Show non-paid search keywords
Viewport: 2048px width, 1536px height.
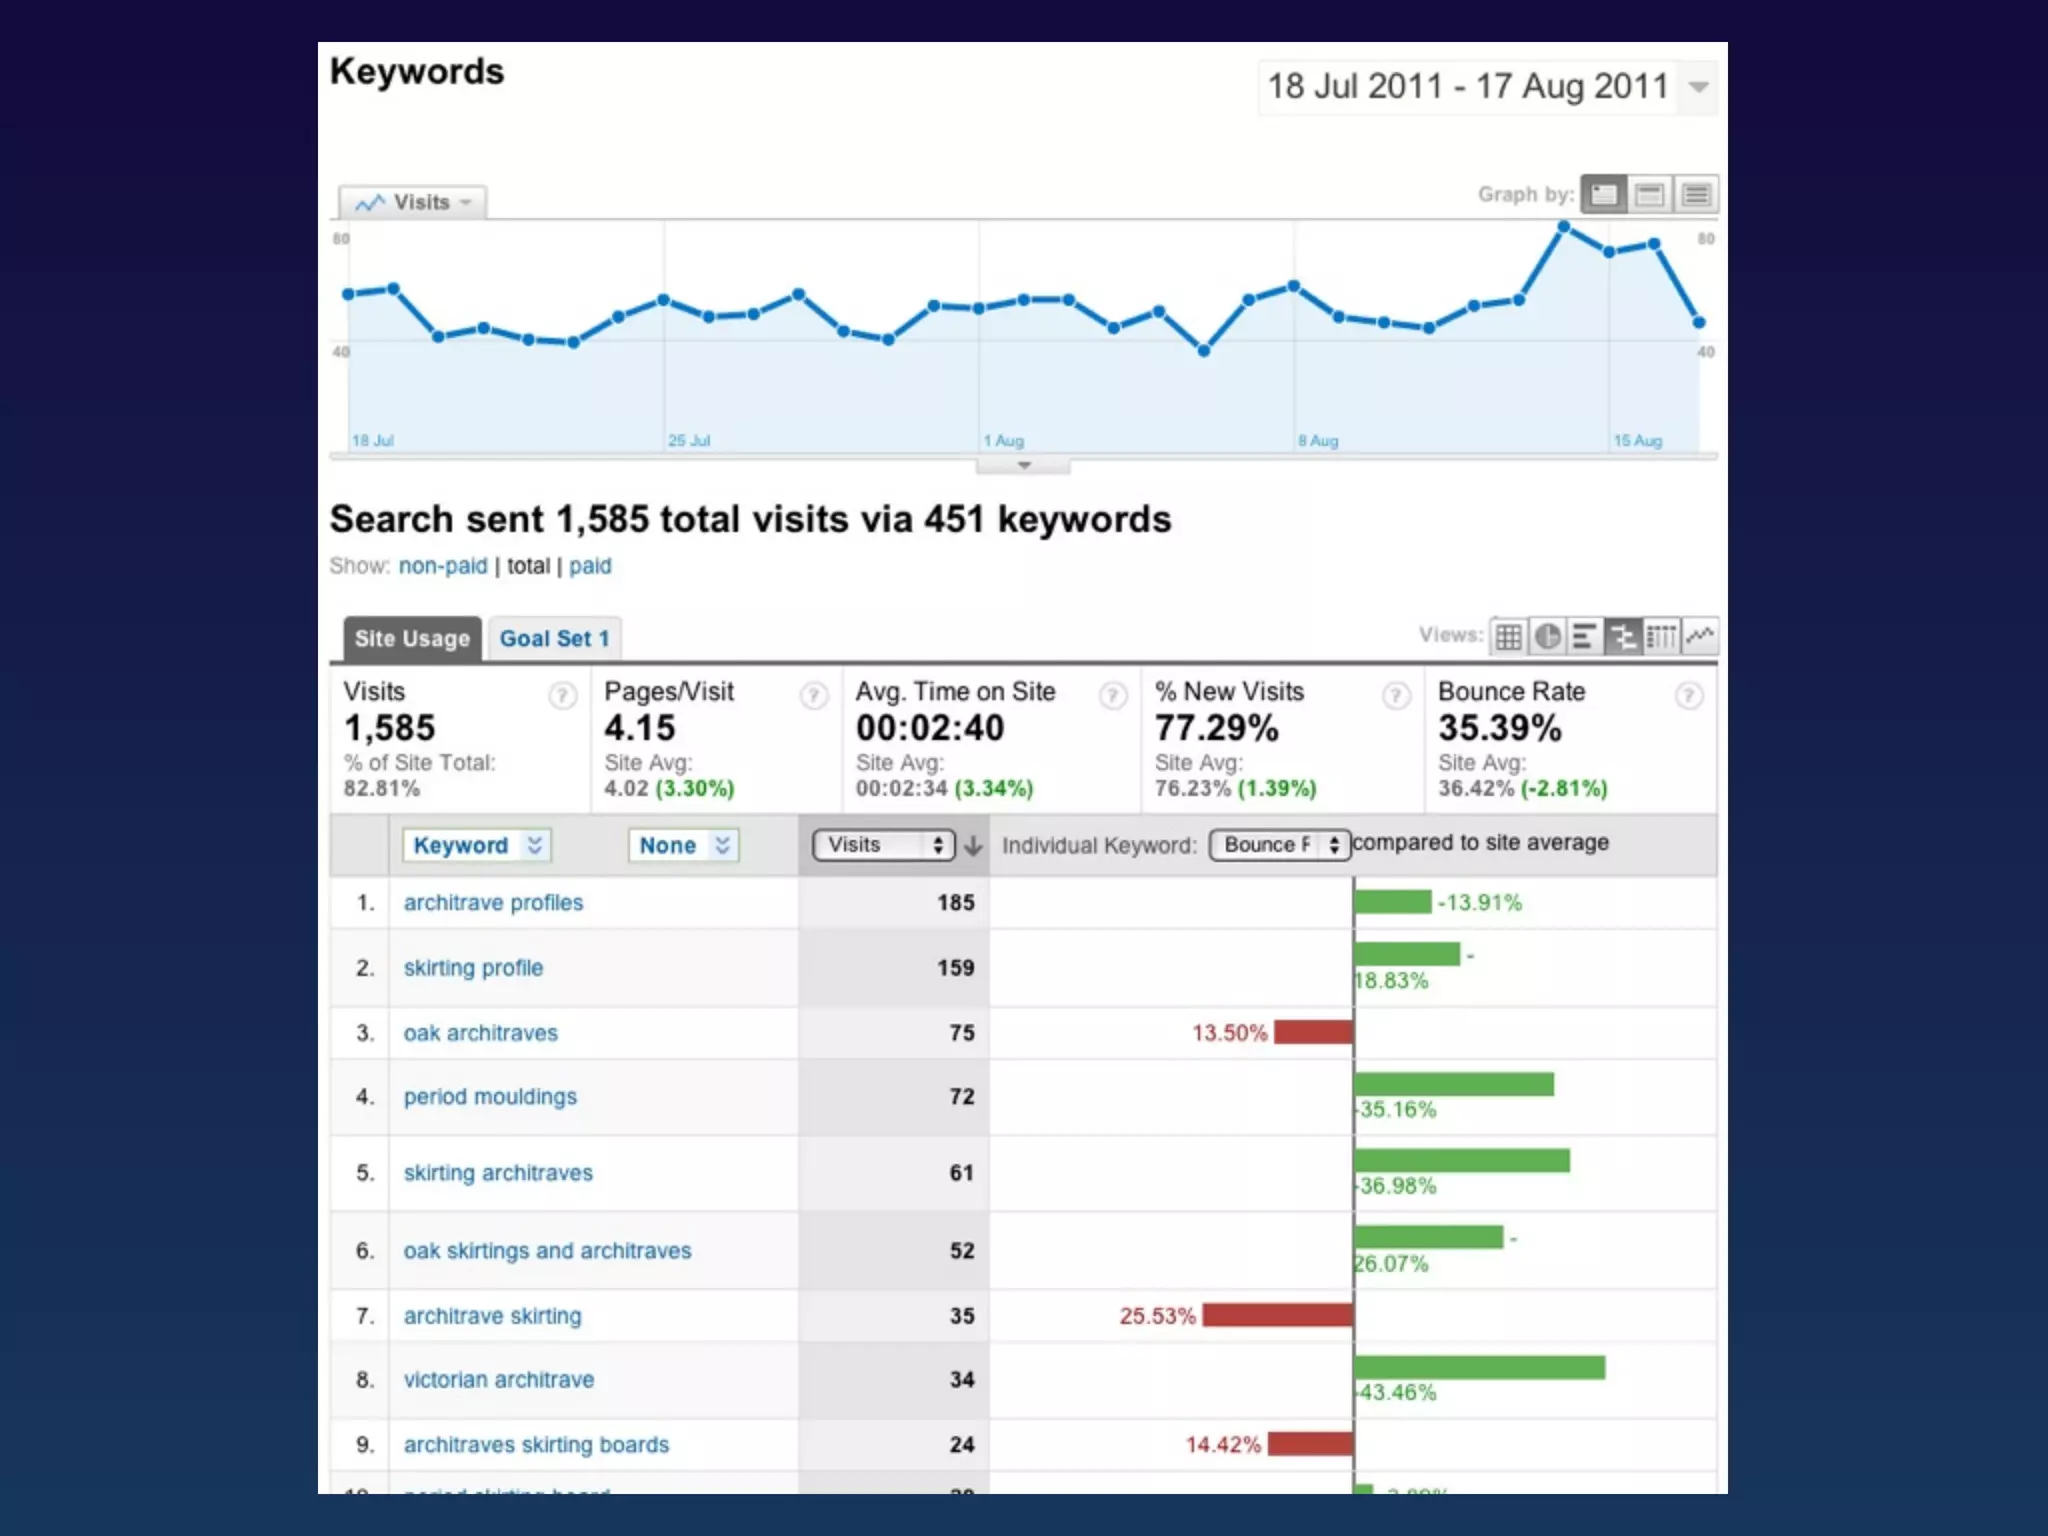(x=443, y=566)
